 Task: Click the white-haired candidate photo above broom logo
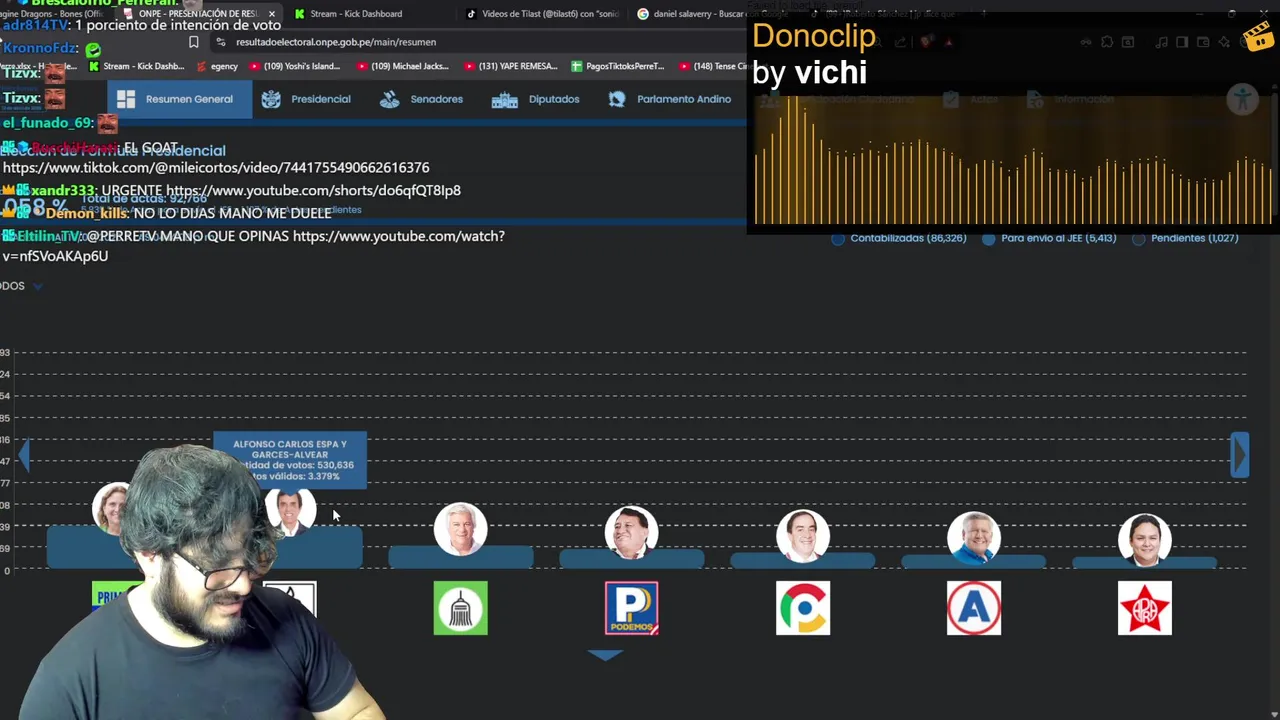tap(461, 529)
